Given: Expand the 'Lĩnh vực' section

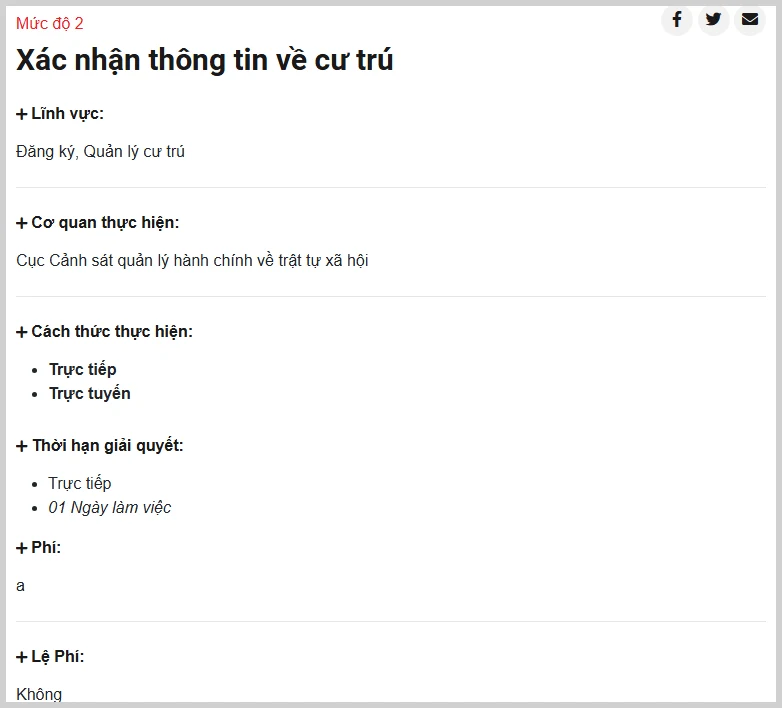Looking at the screenshot, I should [60, 114].
